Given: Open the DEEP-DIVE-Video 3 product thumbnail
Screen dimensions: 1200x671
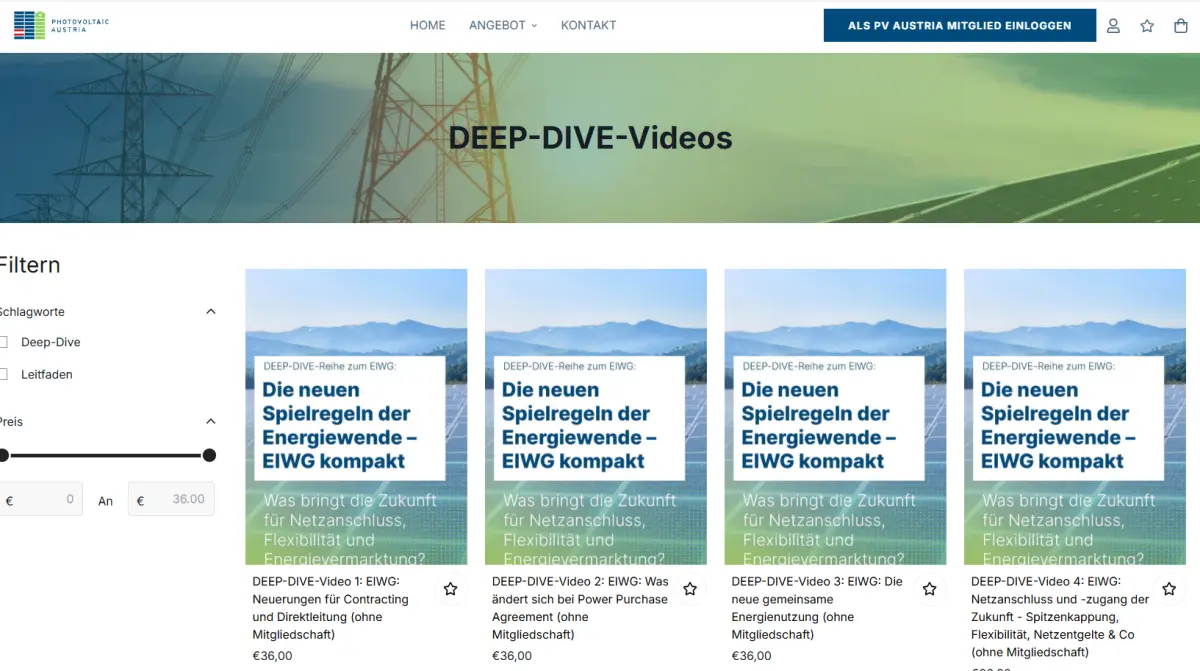Looking at the screenshot, I should 835,417.
